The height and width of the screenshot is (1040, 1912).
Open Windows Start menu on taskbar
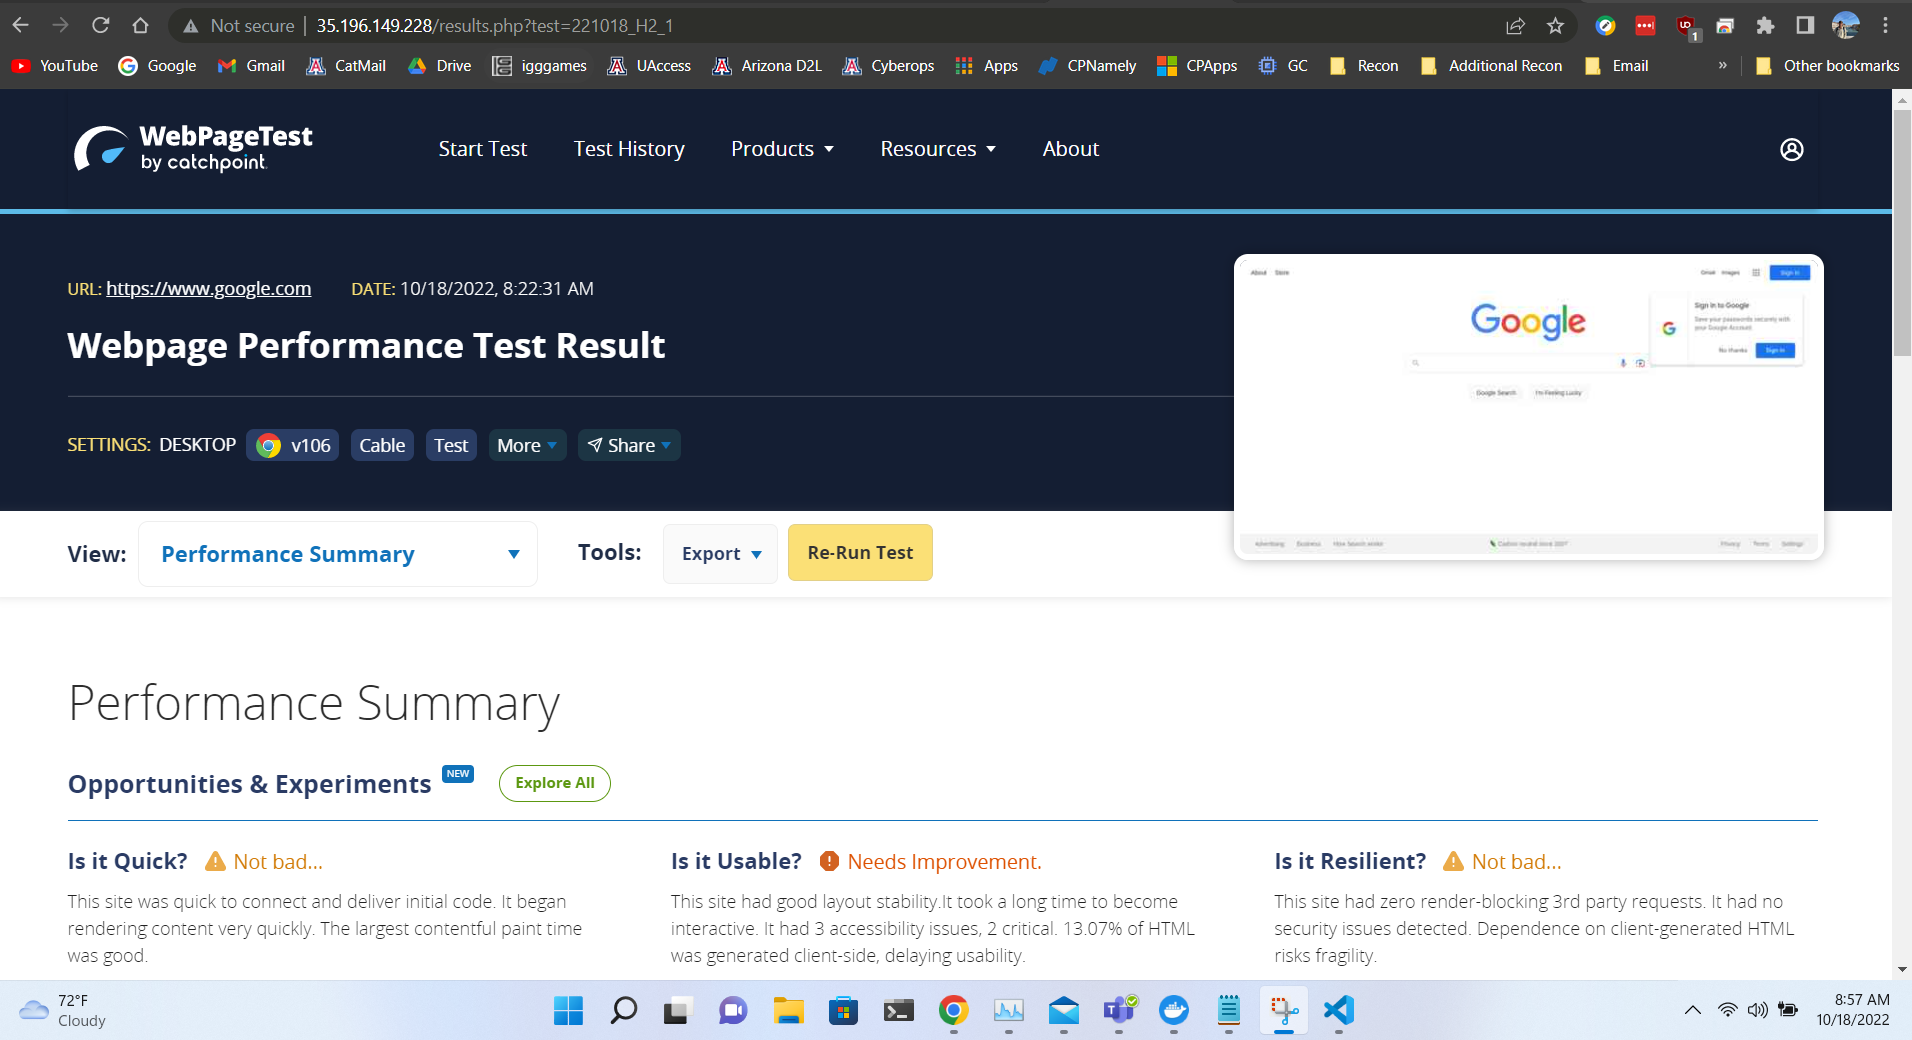(x=568, y=1011)
